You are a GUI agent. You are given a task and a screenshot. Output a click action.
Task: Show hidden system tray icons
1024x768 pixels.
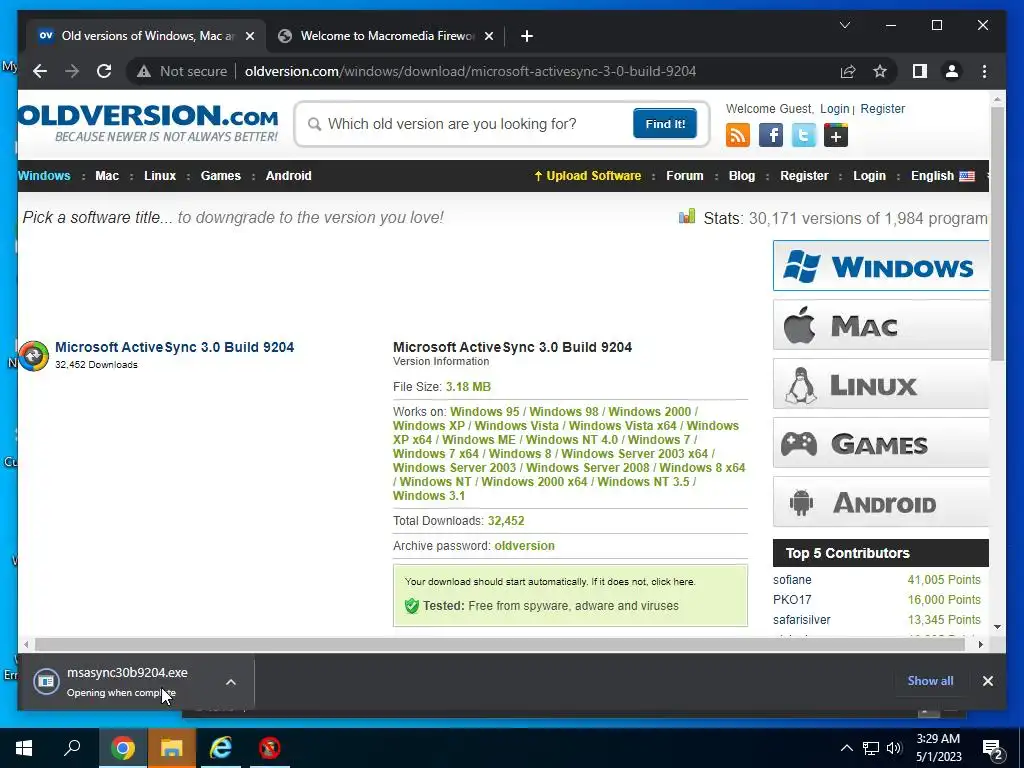pos(846,748)
